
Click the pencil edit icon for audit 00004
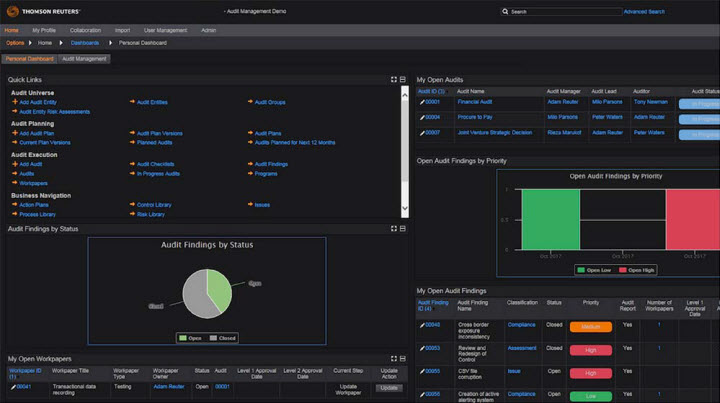point(422,118)
